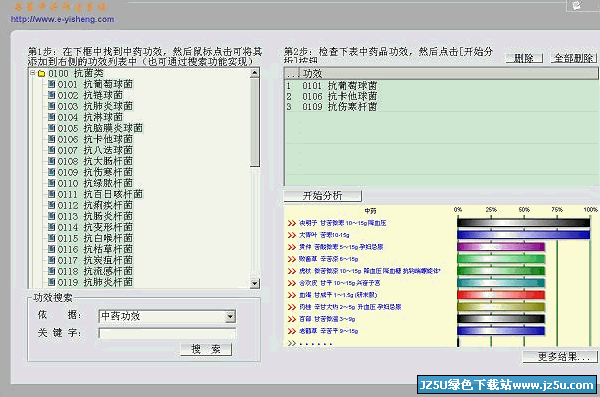Image resolution: width=600 pixels, height=397 pixels.
Task: Click the icon beside 0104 抗淋球菌
Action: [x=52, y=117]
